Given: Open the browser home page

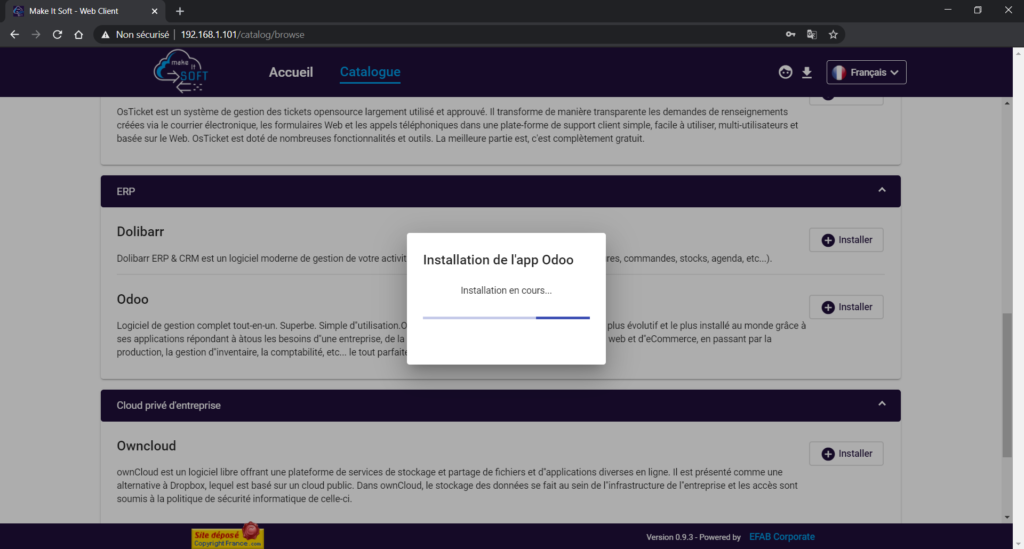Looking at the screenshot, I should click(78, 35).
